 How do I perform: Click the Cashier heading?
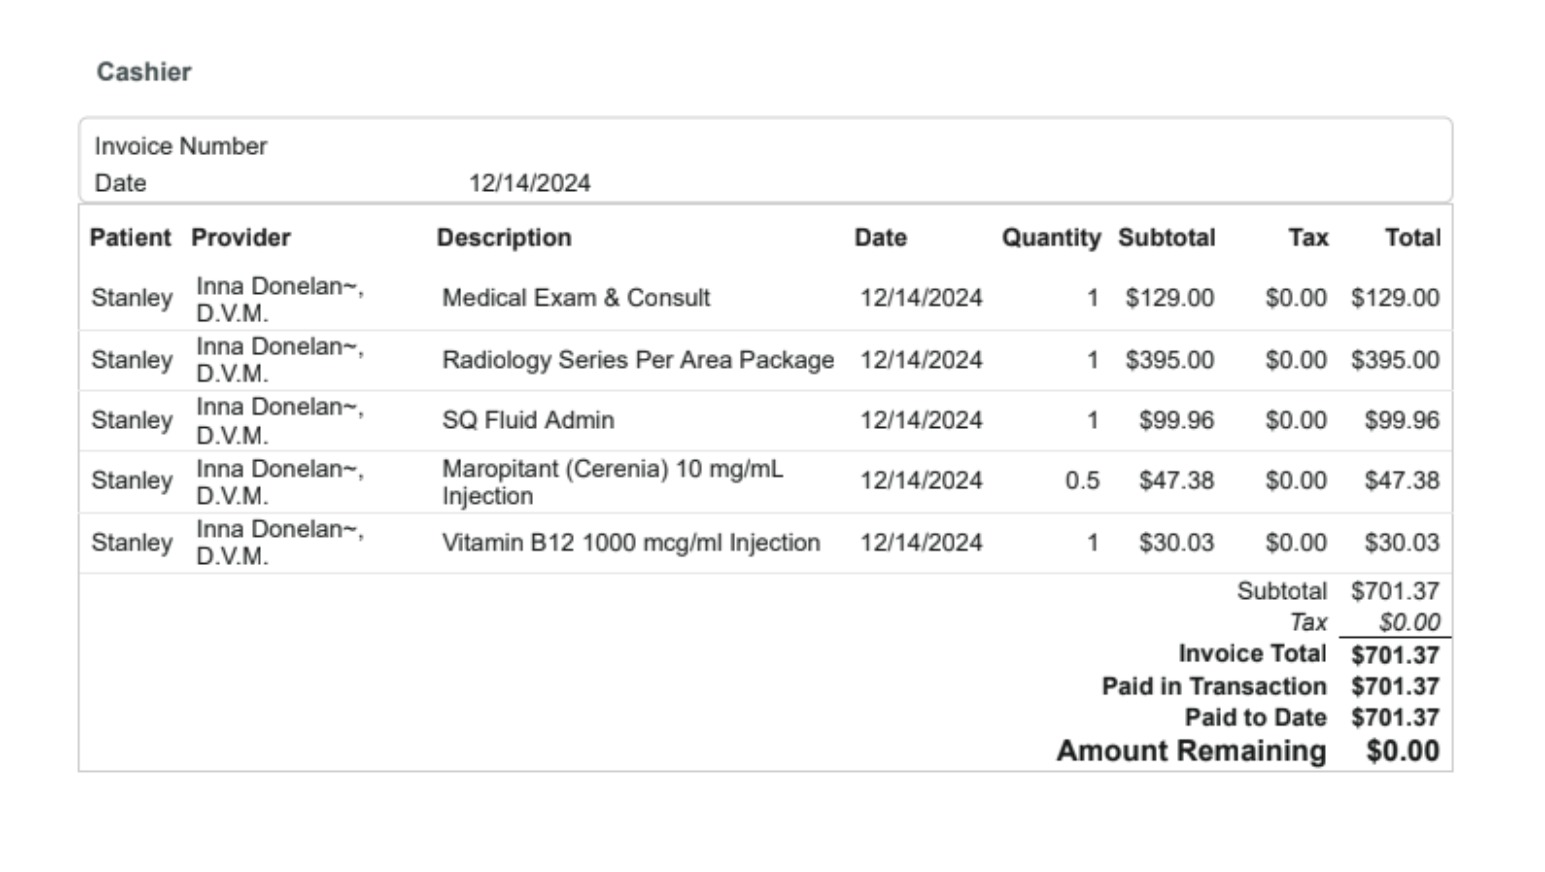tap(144, 72)
